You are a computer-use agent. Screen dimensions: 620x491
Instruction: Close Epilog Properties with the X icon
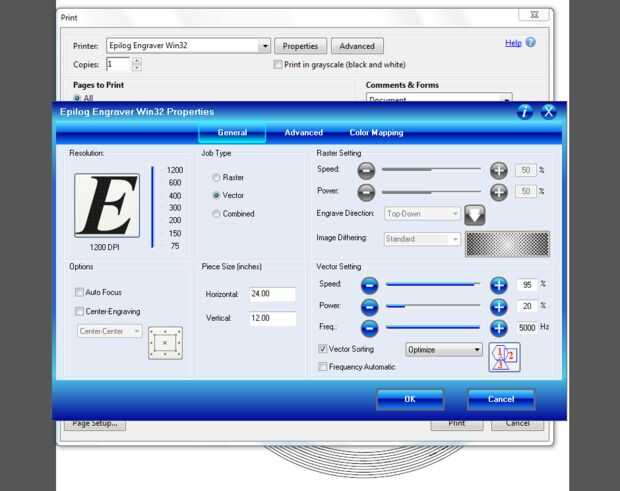[548, 112]
